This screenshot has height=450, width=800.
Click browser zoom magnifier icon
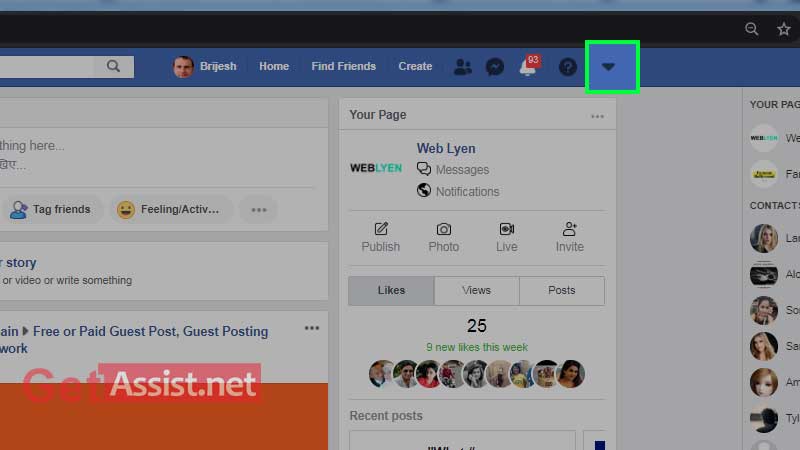pos(752,29)
